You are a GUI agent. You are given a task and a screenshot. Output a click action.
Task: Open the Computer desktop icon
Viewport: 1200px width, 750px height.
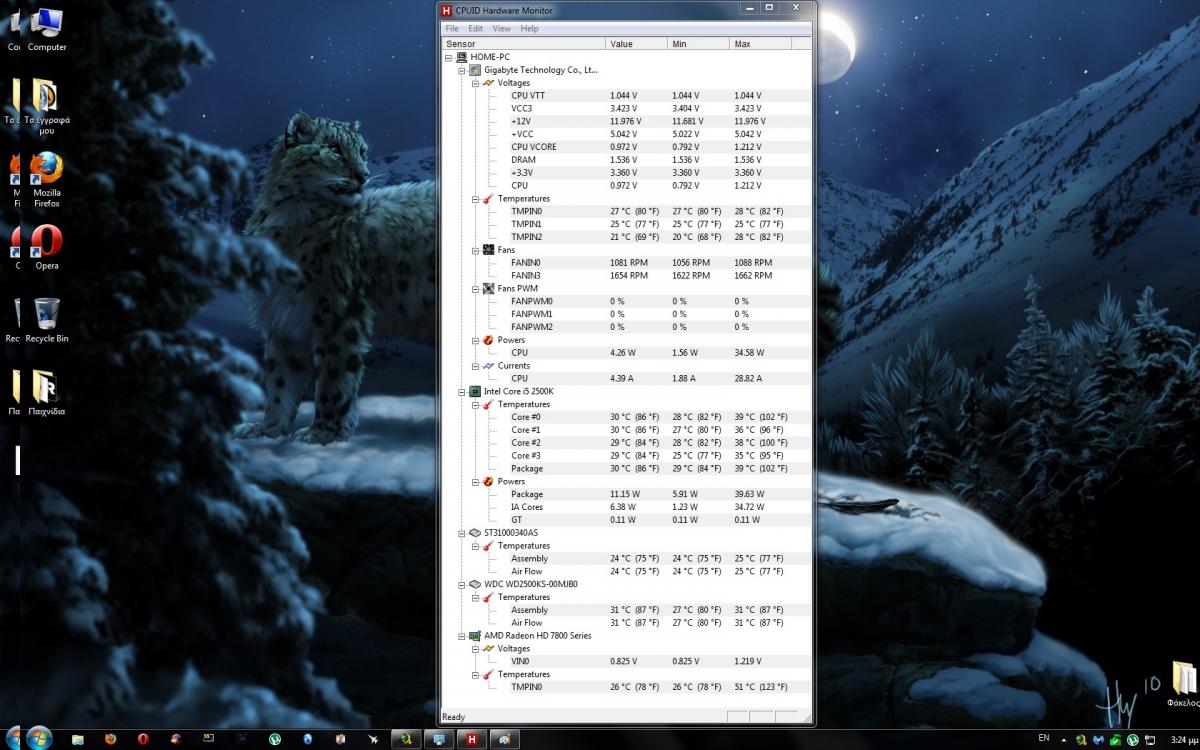[47, 30]
